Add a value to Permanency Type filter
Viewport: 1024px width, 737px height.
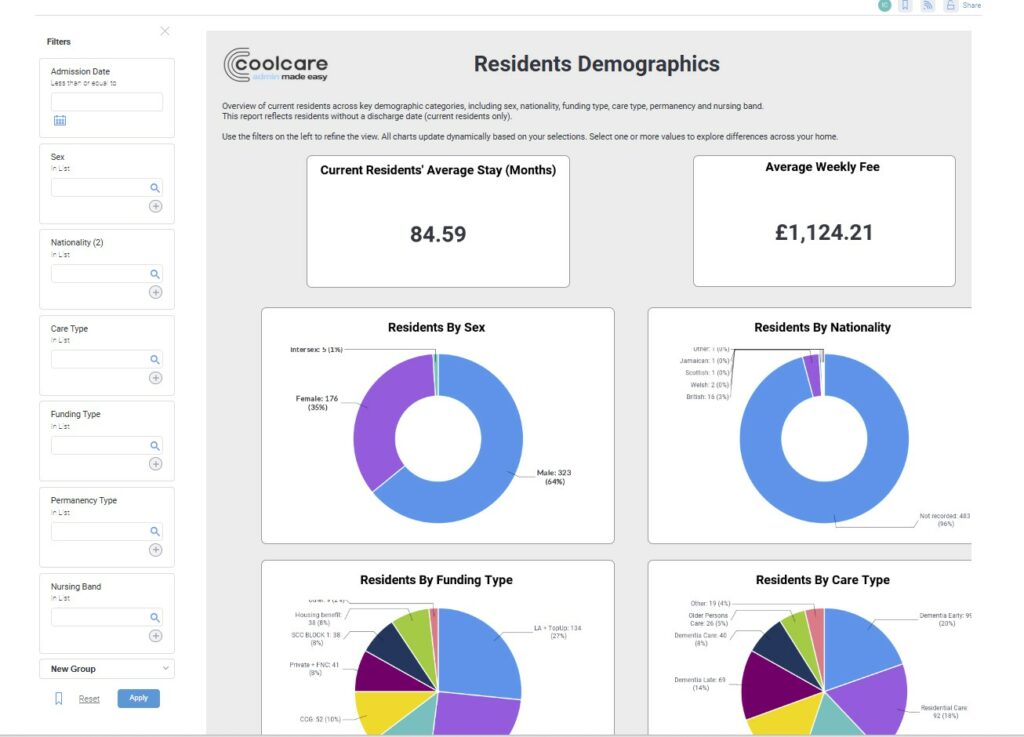point(155,550)
